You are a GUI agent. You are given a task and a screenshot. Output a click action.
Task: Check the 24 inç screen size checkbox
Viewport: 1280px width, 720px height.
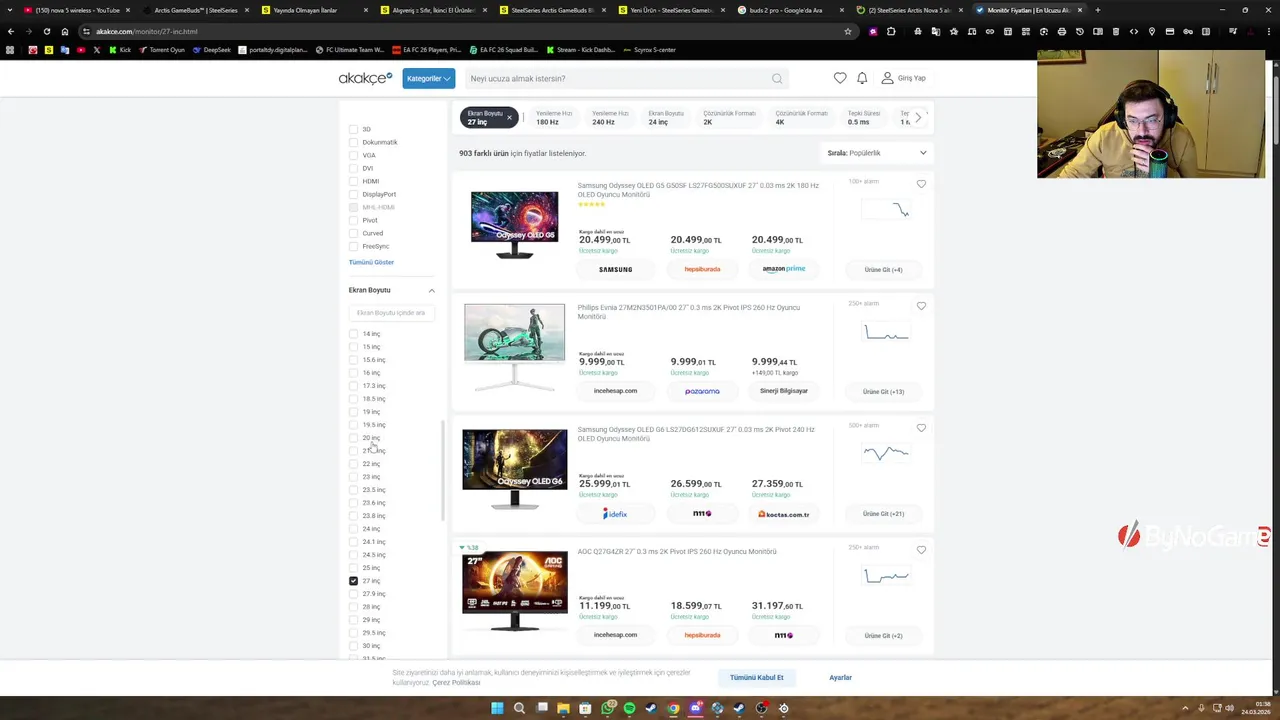click(x=353, y=529)
